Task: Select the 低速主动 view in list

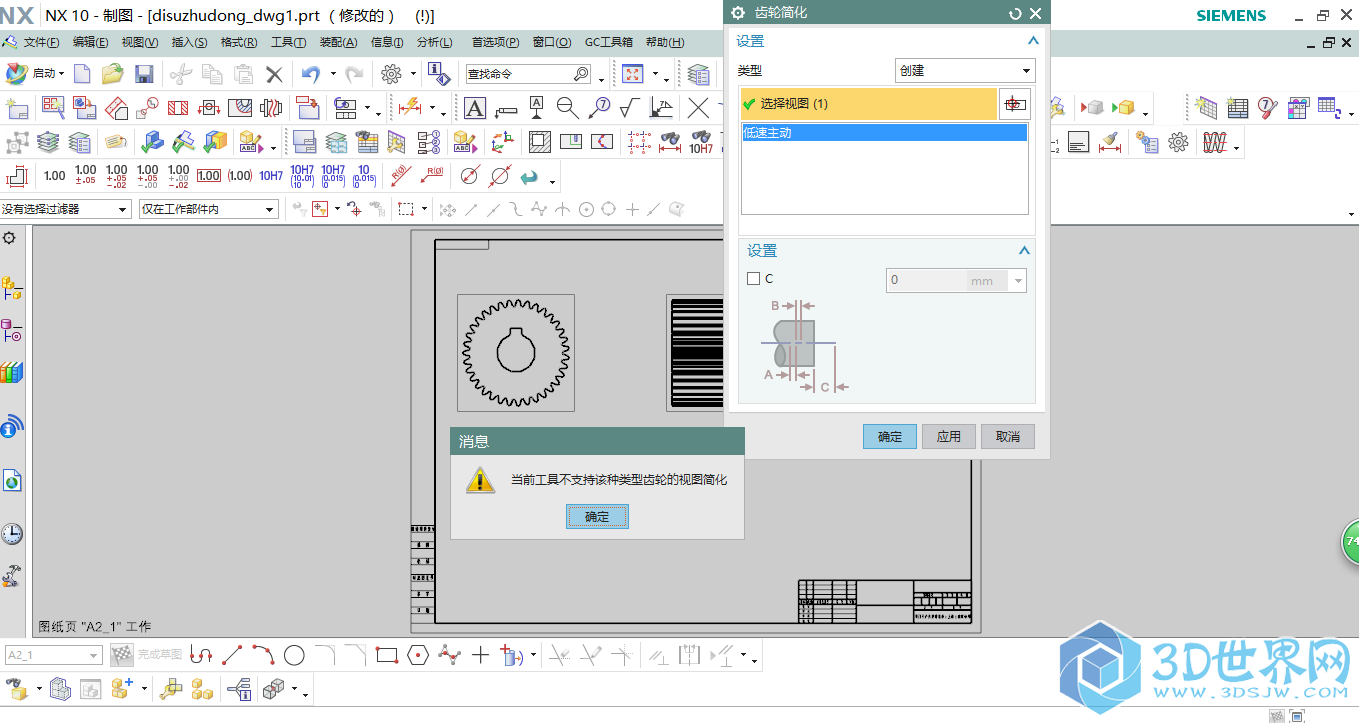Action: pyautogui.click(x=884, y=132)
